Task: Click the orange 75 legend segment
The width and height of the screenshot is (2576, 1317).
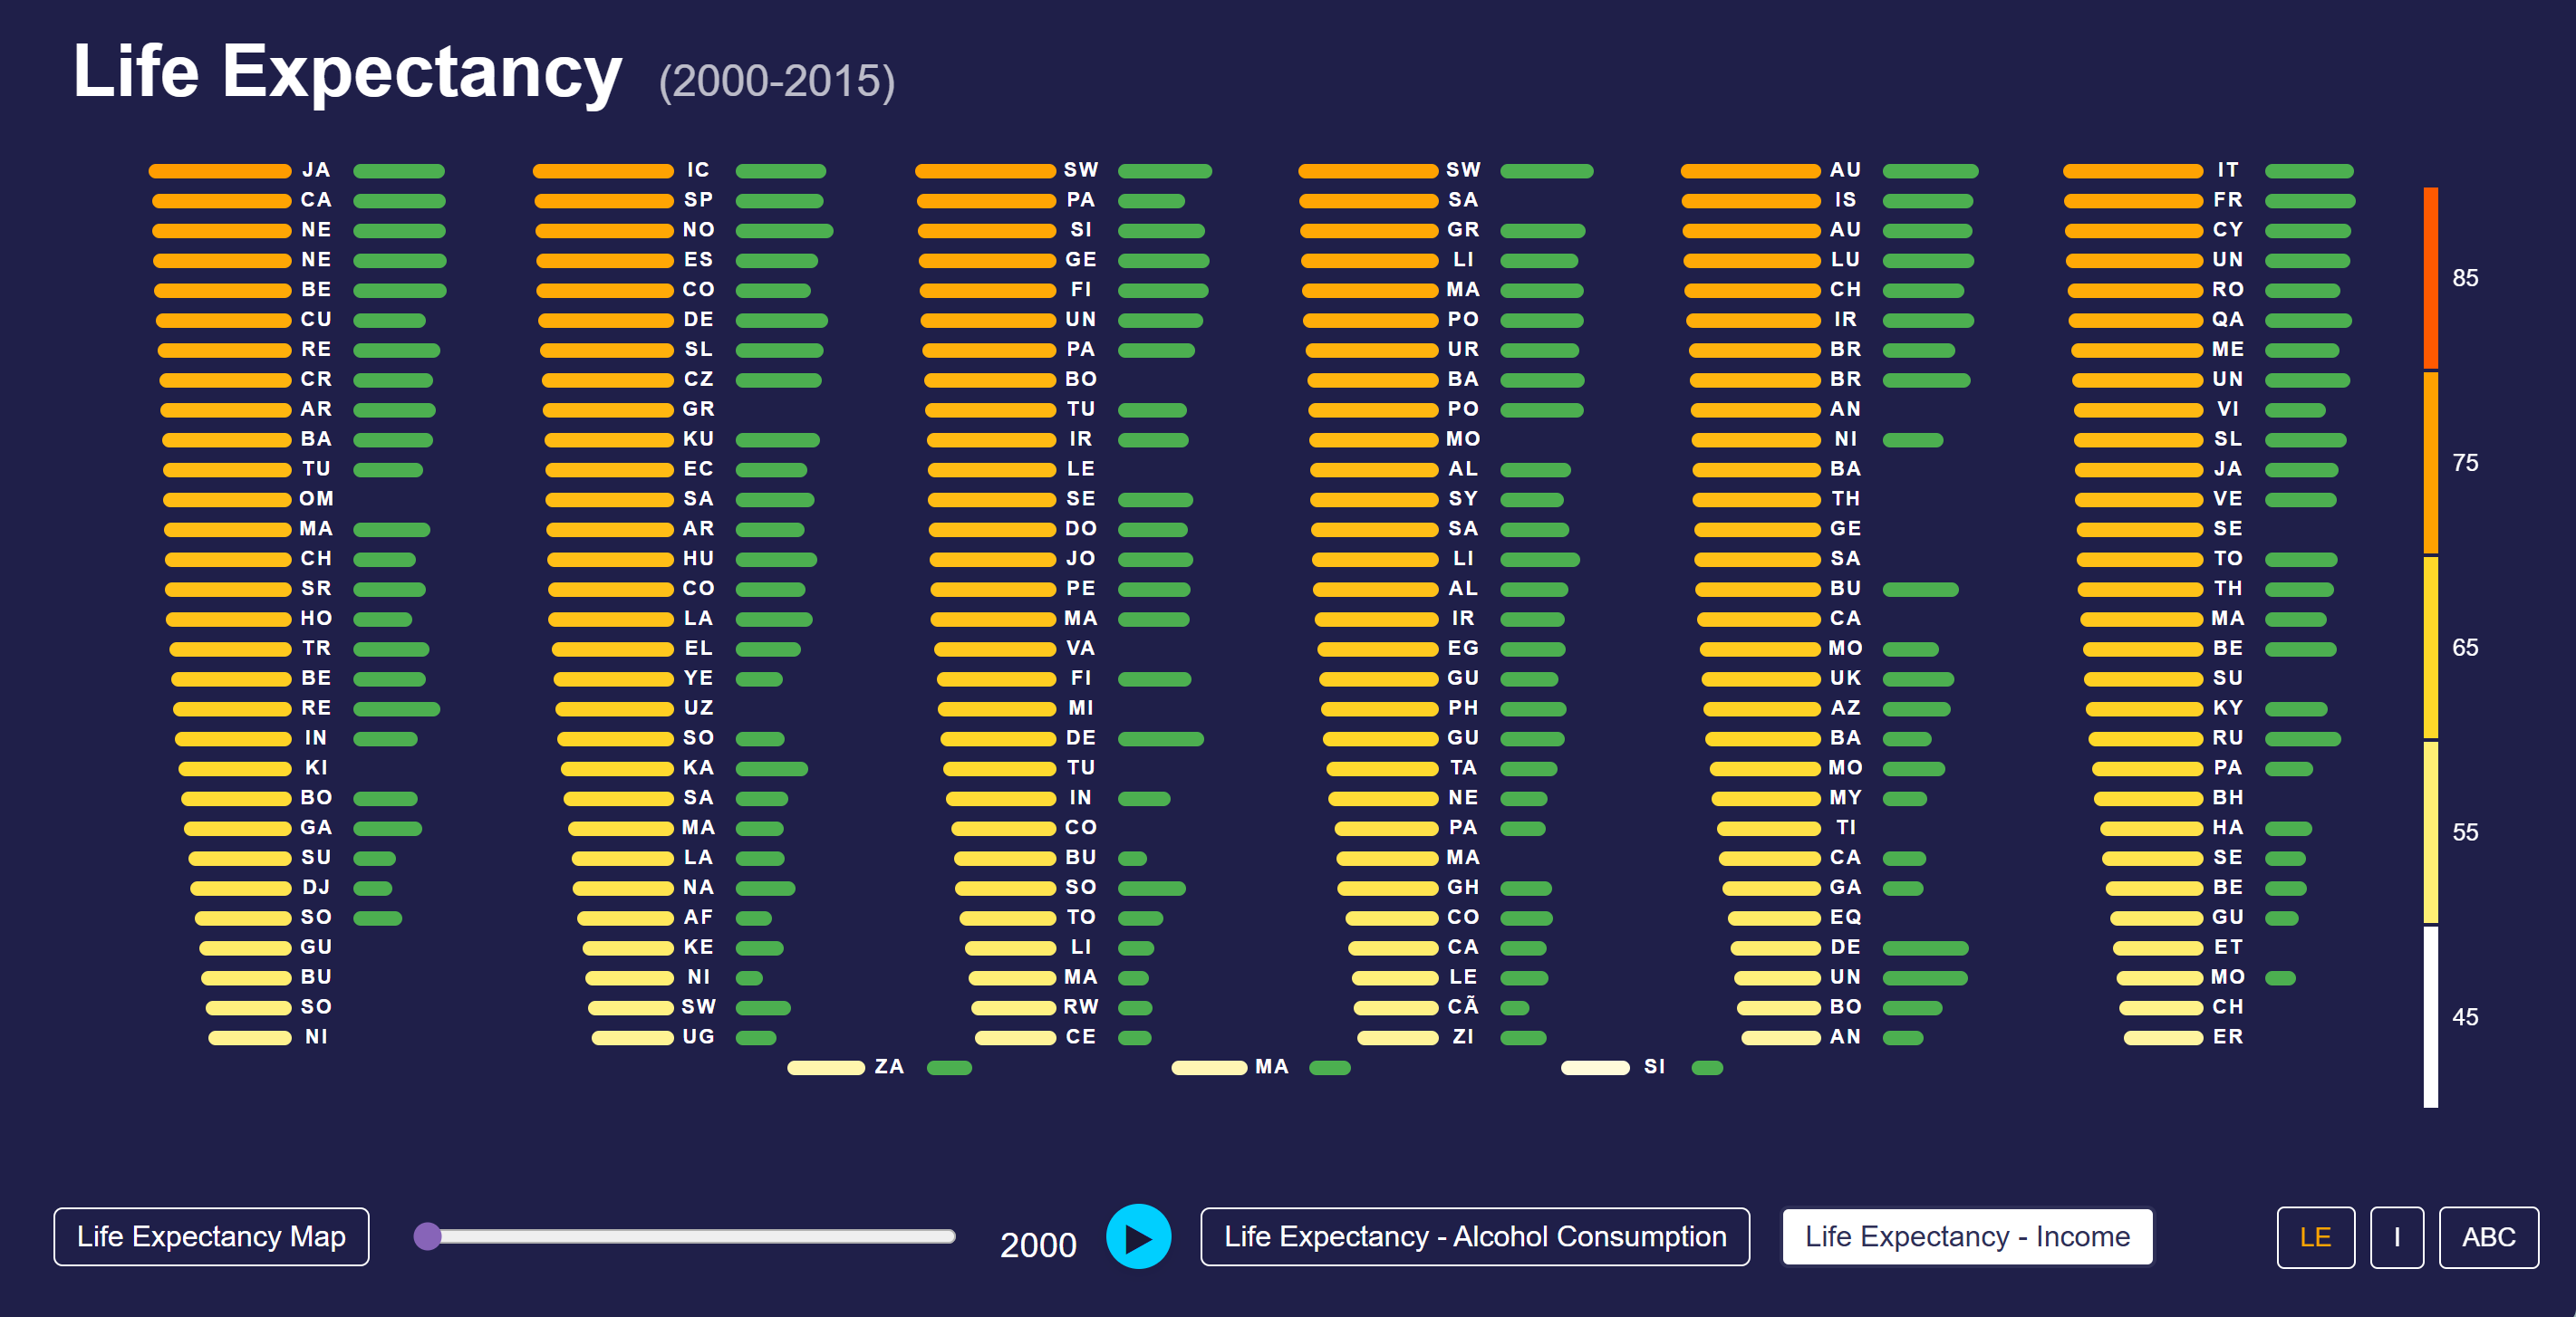Action: point(2430,463)
